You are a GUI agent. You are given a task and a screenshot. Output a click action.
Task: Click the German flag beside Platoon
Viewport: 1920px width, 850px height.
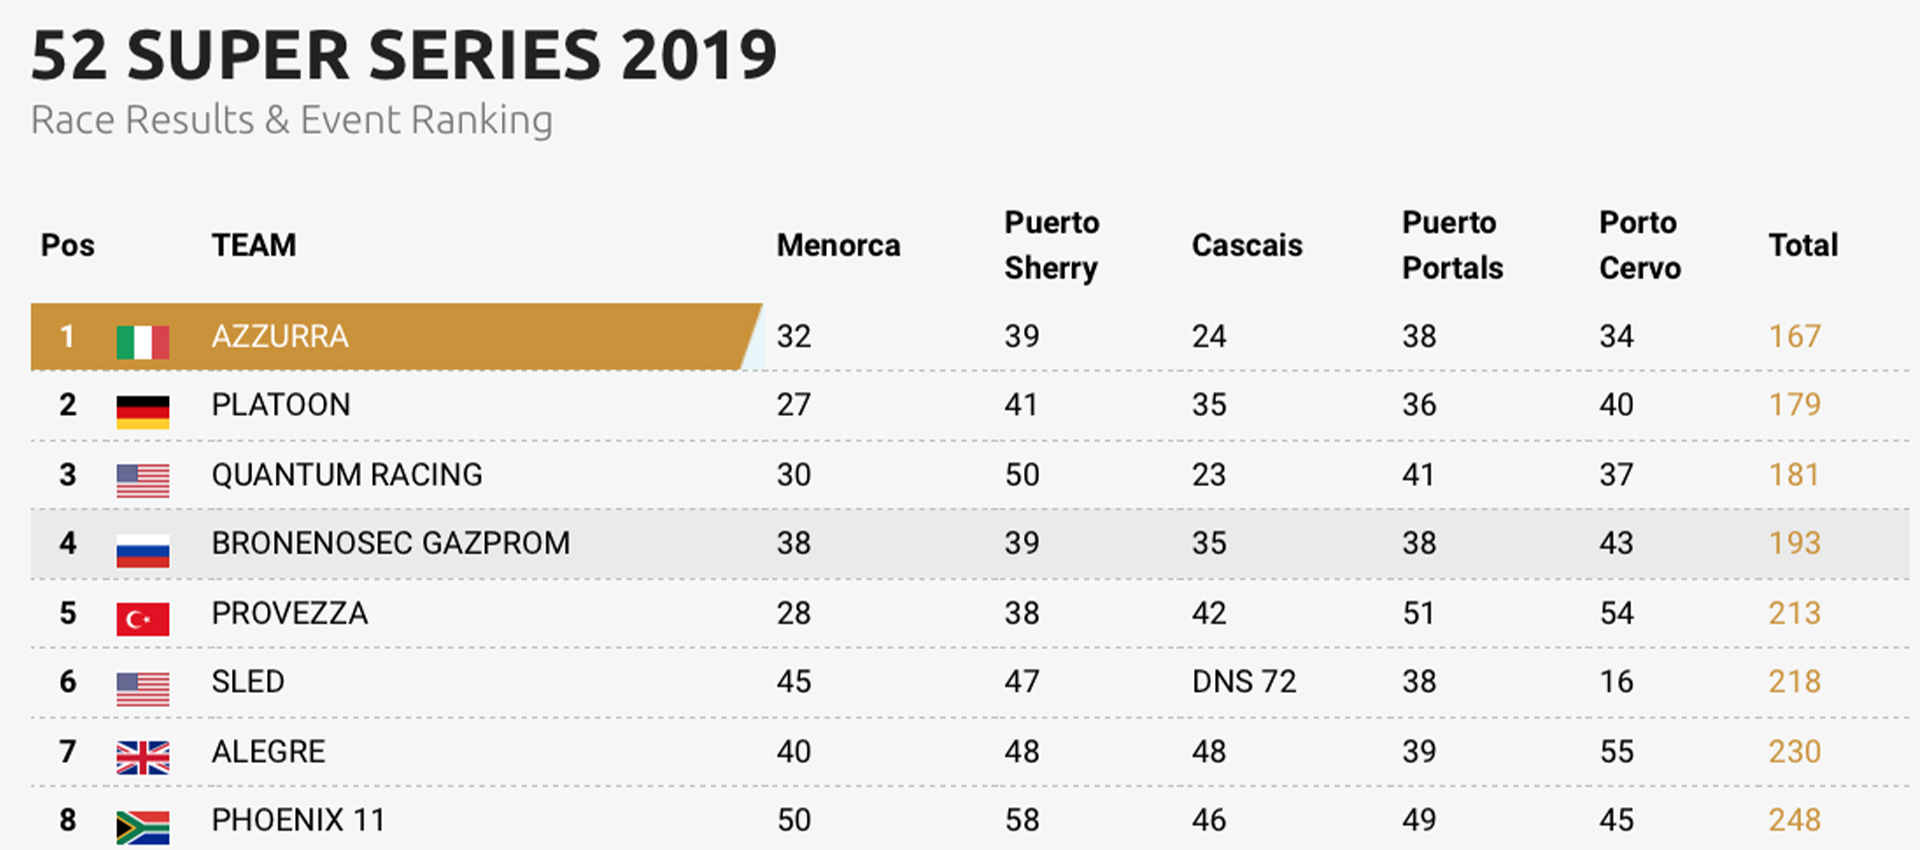click(x=142, y=412)
